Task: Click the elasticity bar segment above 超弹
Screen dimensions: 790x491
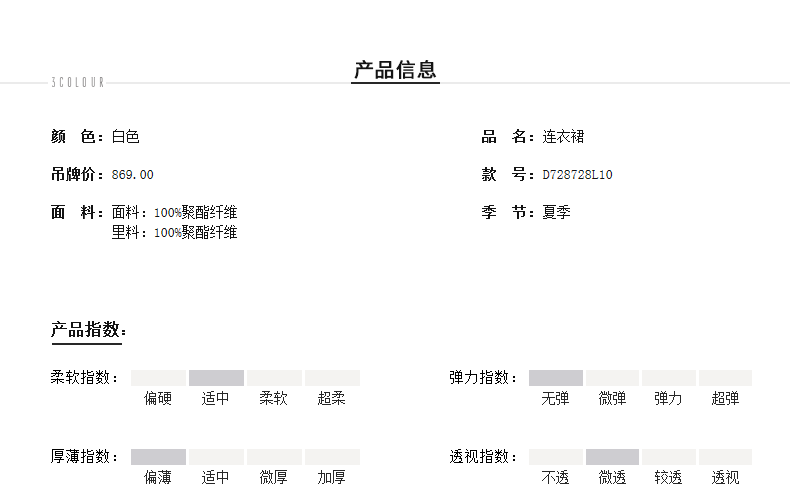Action: point(725,378)
